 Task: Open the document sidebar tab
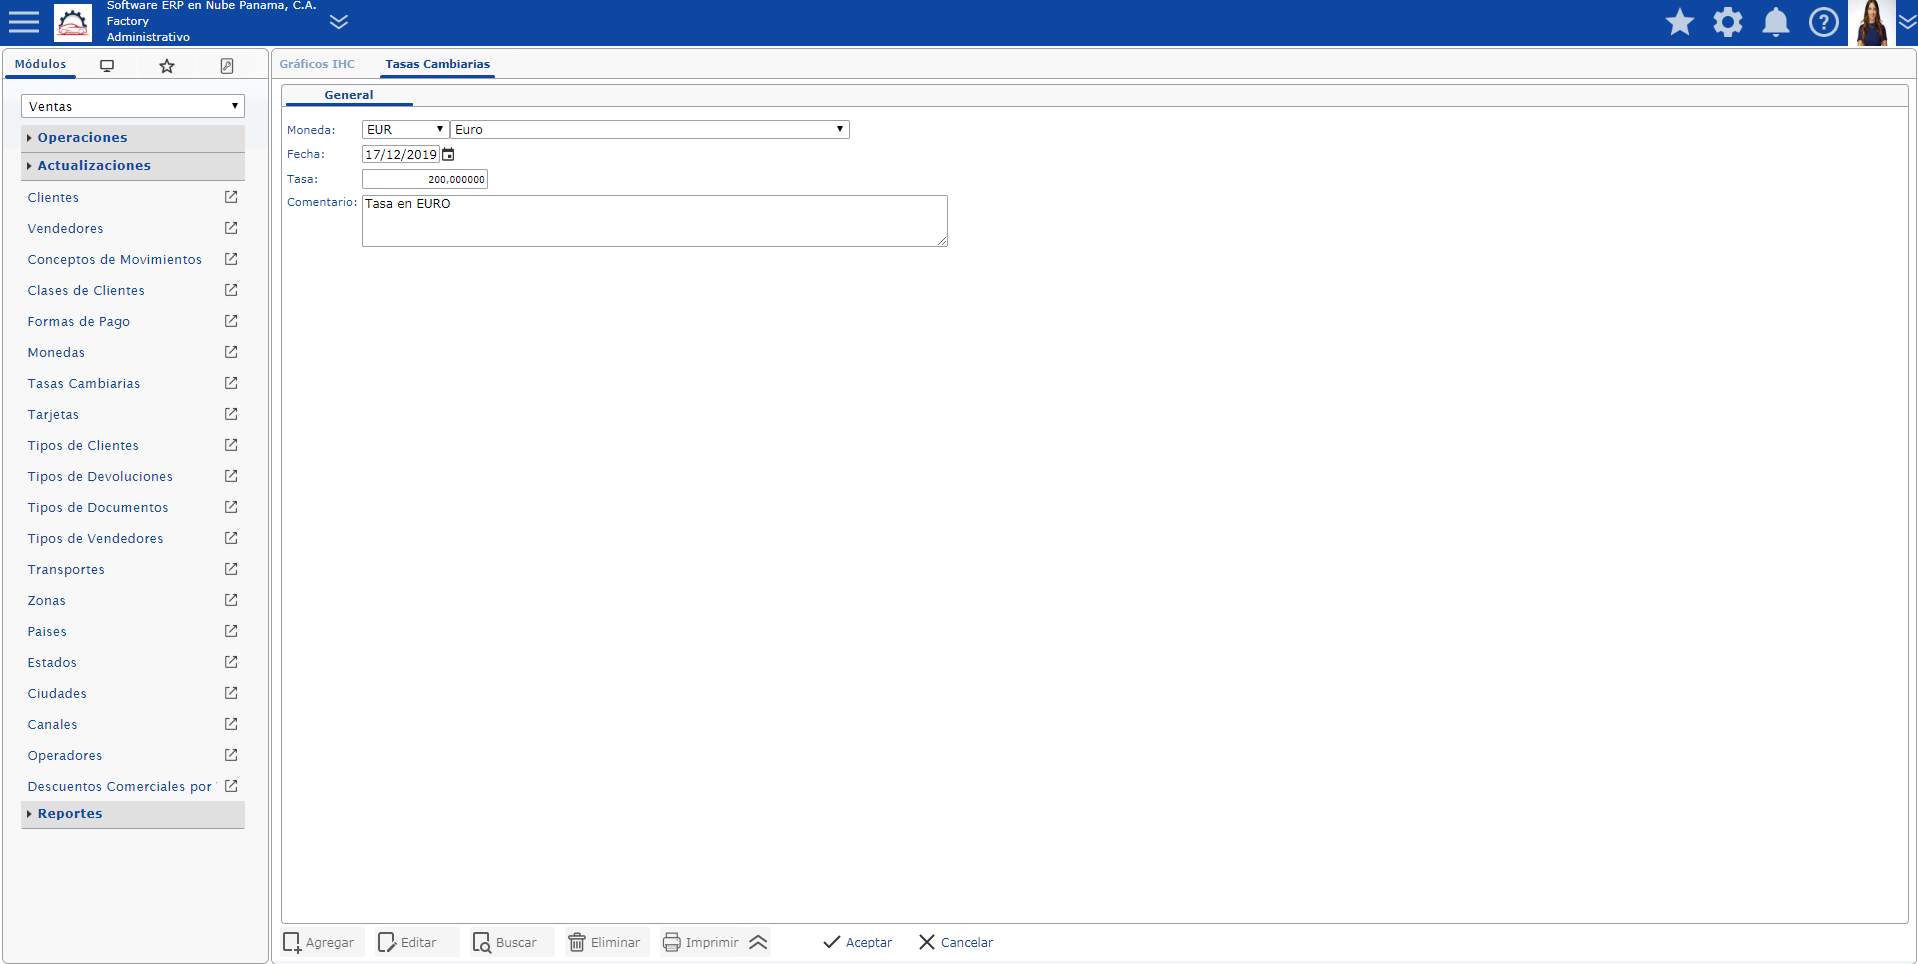pyautogui.click(x=227, y=66)
